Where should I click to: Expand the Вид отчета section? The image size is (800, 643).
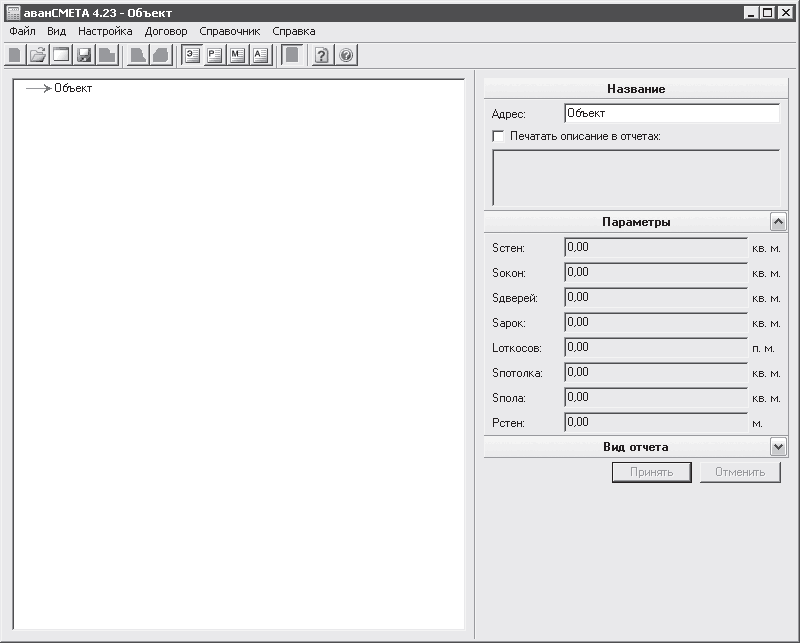778,447
